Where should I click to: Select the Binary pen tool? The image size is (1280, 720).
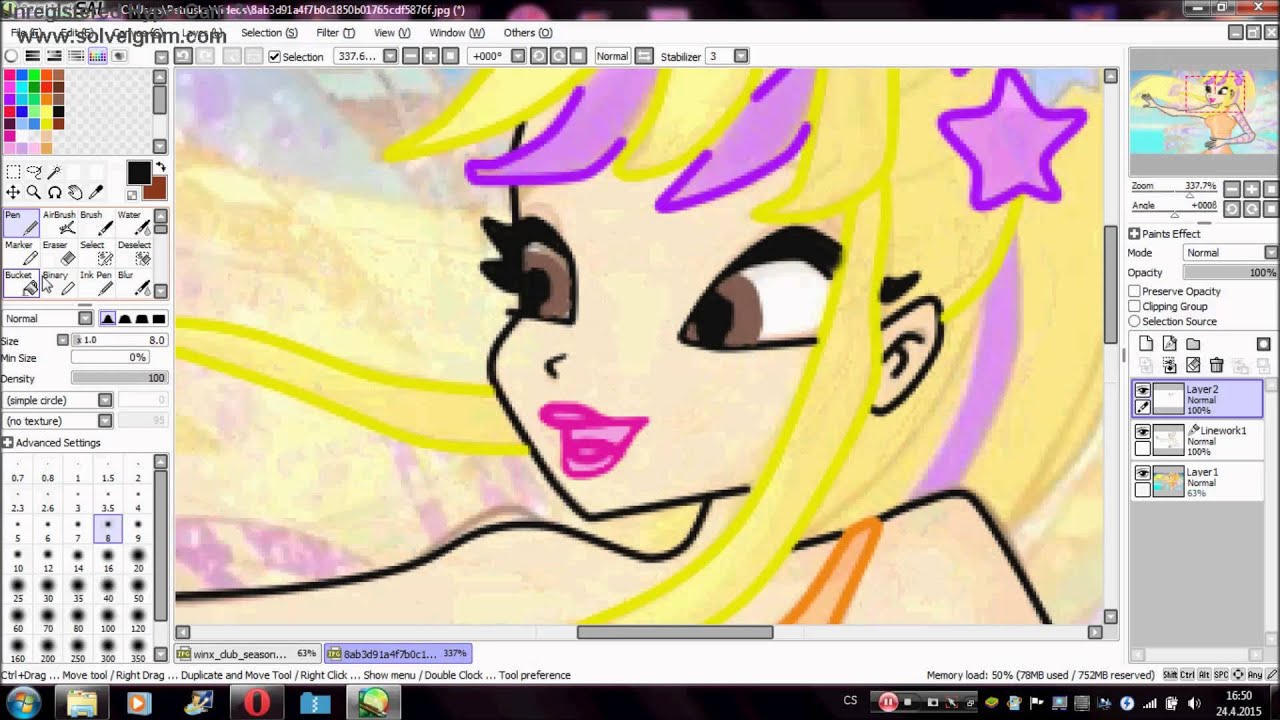click(x=59, y=282)
